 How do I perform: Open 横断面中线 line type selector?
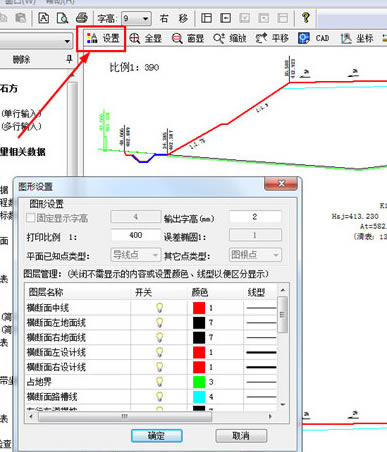tap(261, 308)
